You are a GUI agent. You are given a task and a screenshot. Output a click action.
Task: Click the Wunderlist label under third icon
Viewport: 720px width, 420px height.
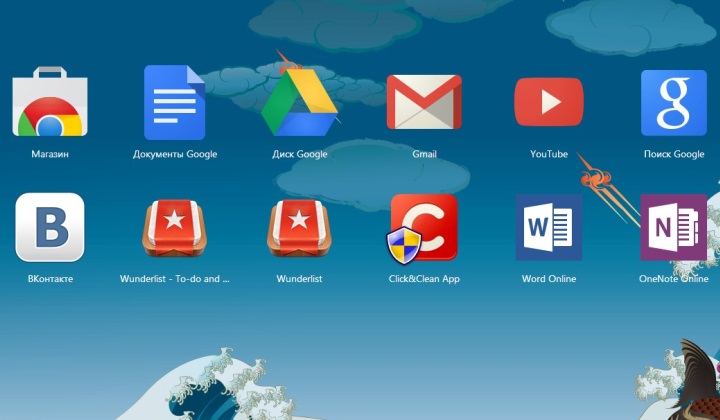coord(299,279)
